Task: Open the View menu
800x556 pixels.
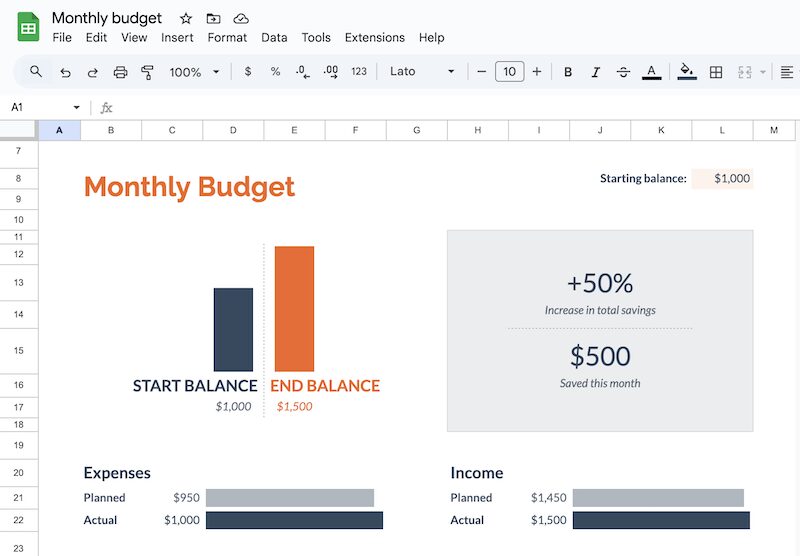Action: (x=134, y=38)
